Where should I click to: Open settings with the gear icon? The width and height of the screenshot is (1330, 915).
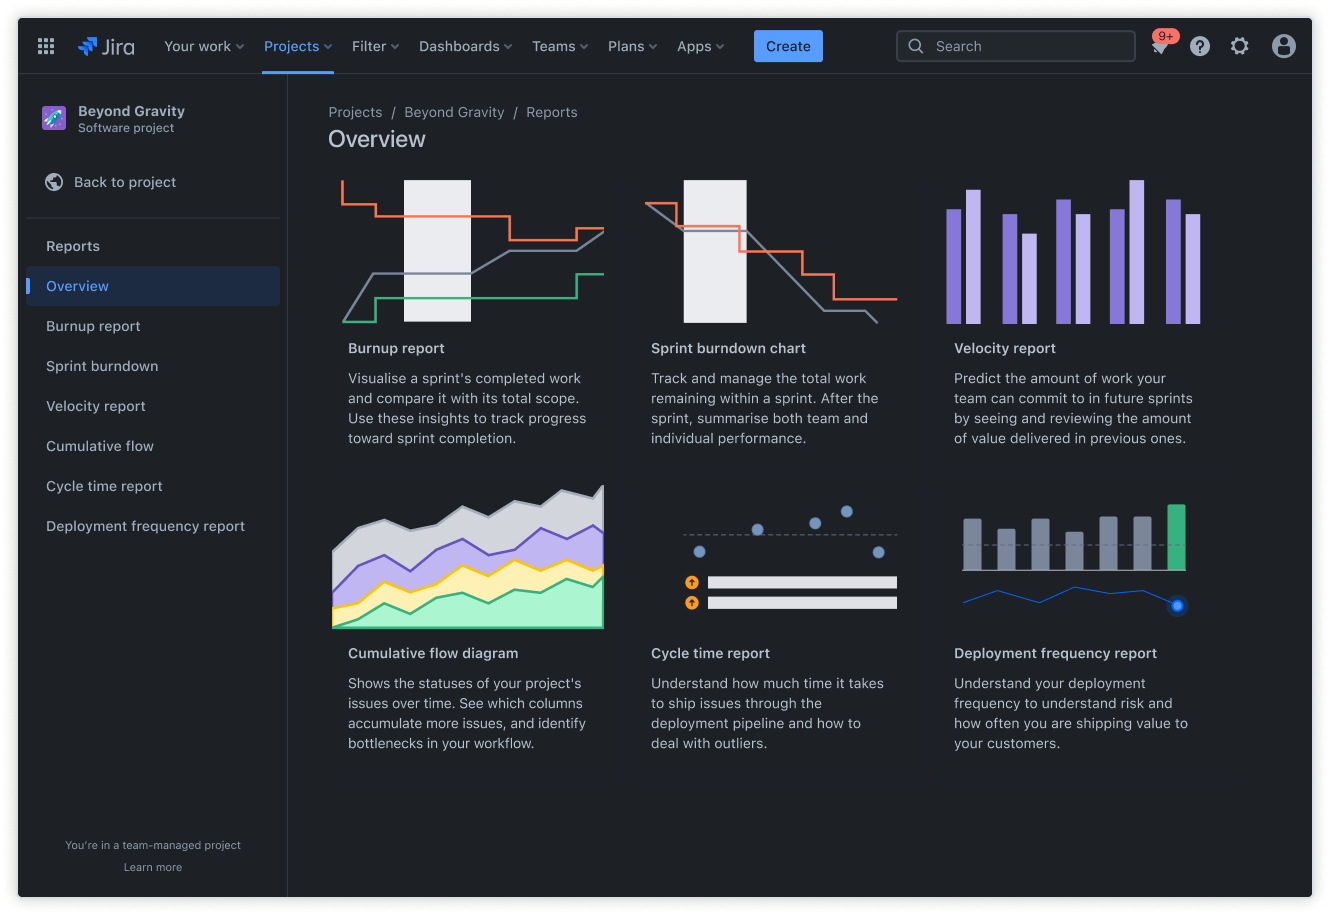pyautogui.click(x=1239, y=46)
